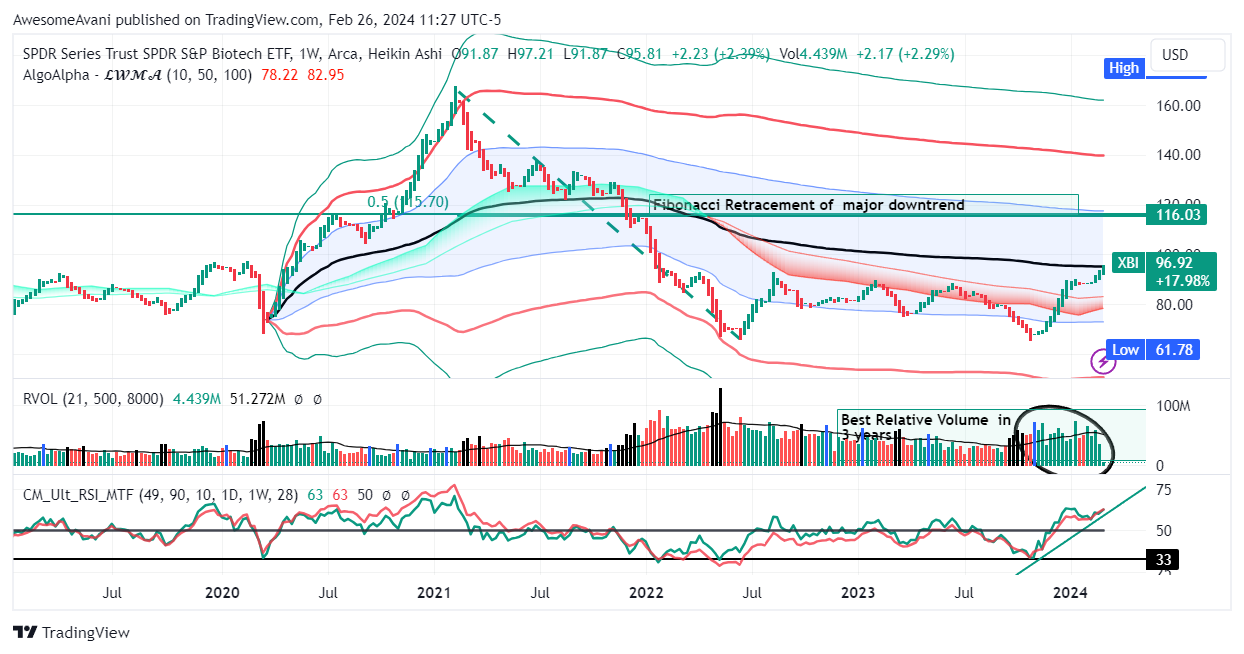Click the Best Relative Volume annotation text
Image resolution: width=1244 pixels, height=654 pixels.
[x=925, y=427]
